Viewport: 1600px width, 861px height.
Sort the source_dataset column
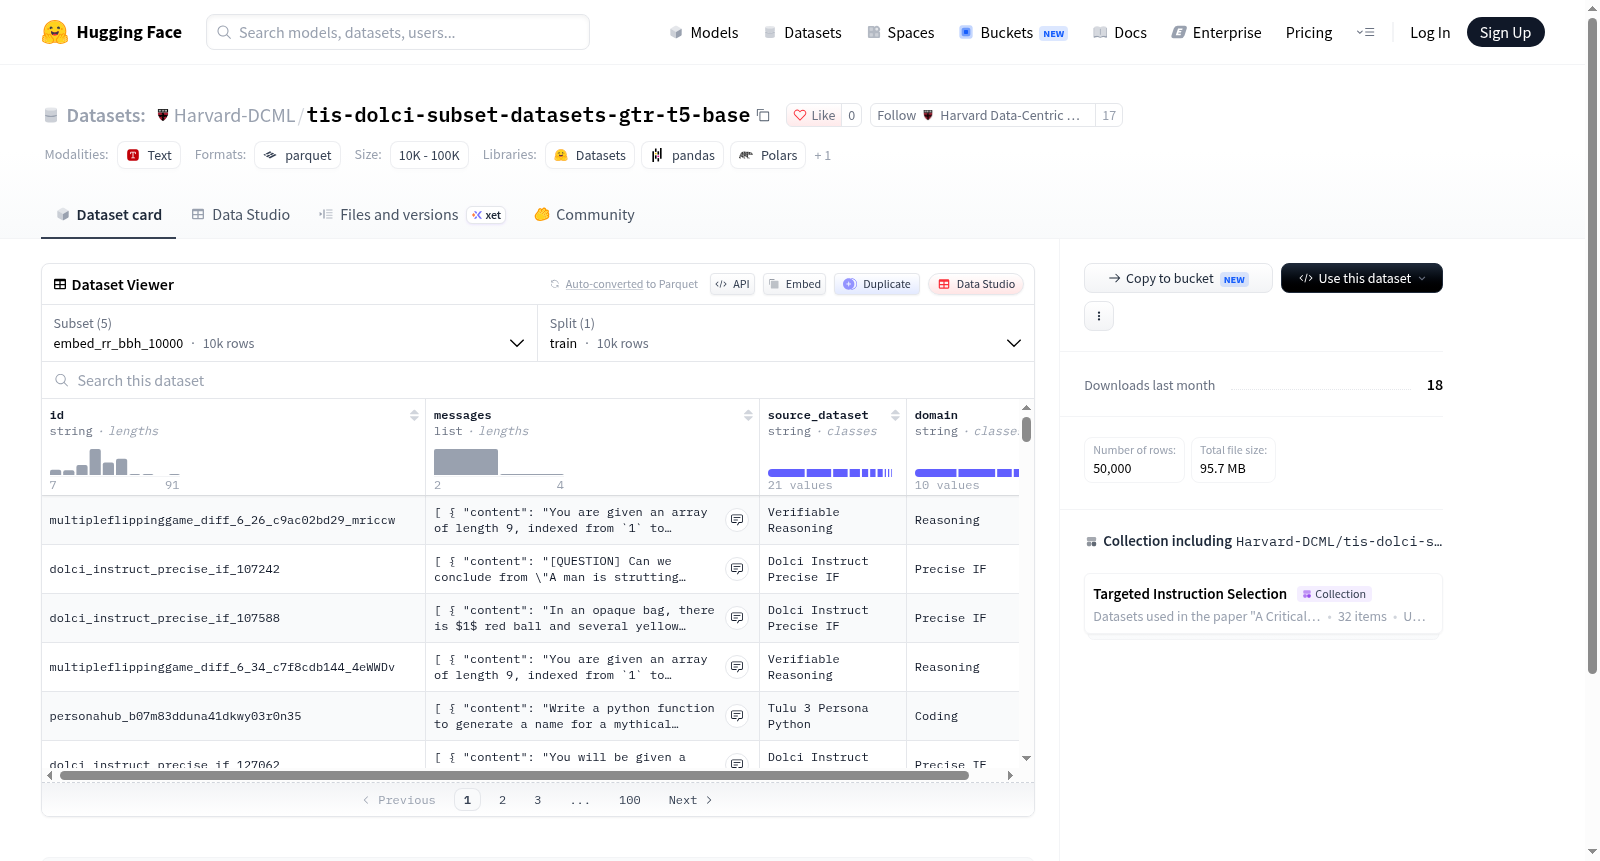point(895,415)
